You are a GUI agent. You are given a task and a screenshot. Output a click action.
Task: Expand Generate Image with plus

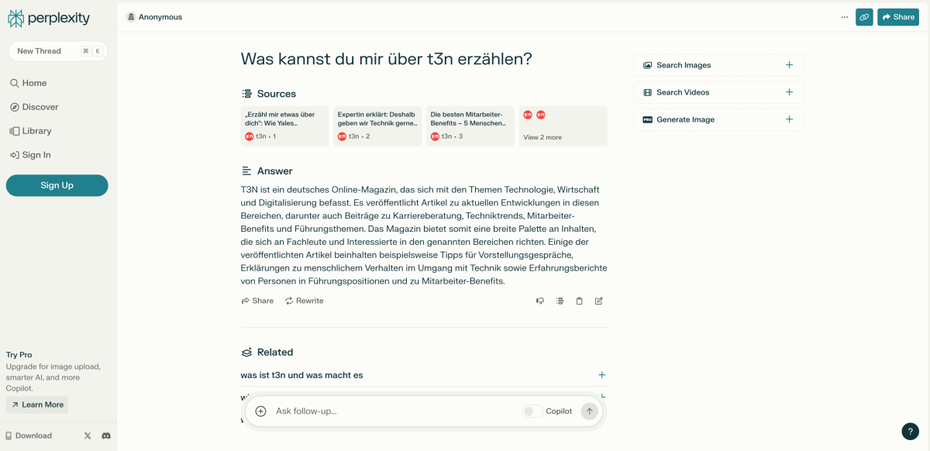(x=789, y=119)
